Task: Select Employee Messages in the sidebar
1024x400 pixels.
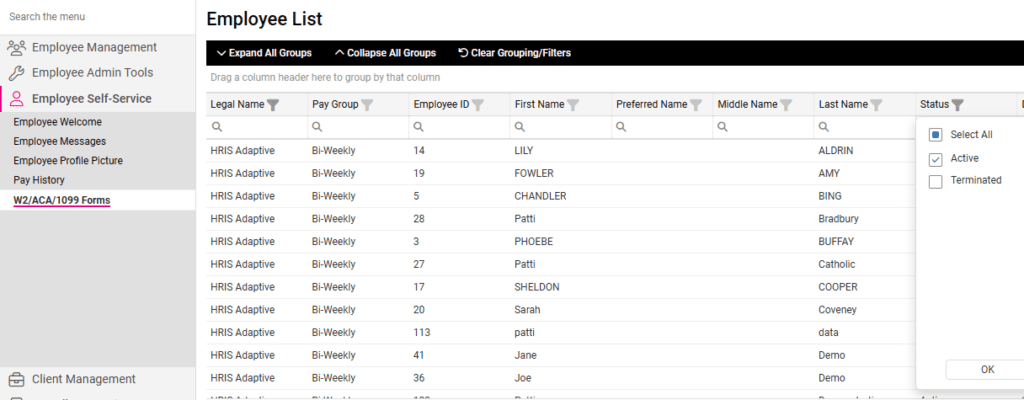Action: 59,141
